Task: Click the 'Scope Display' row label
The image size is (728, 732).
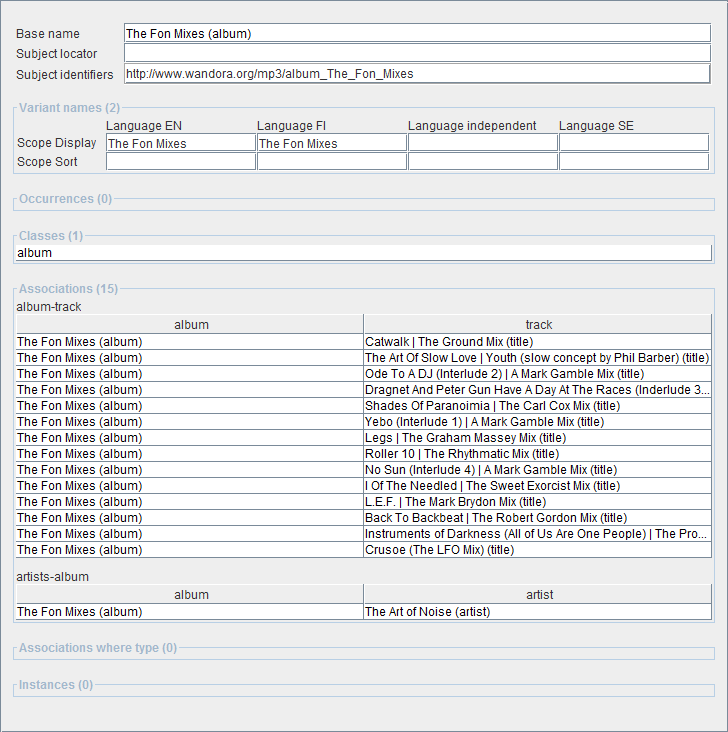Action: [57, 142]
